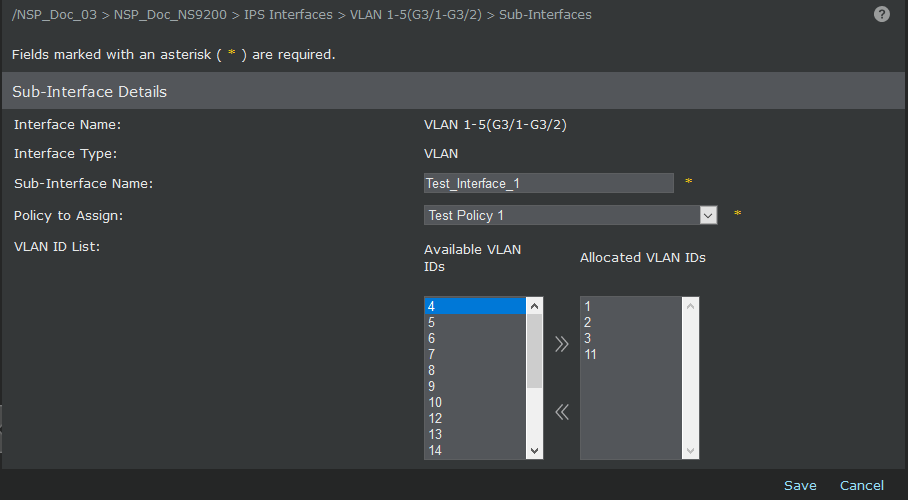
Task: Click VLAN 1-5(G3/1-G3/2) breadcrumb entry
Action: [416, 14]
